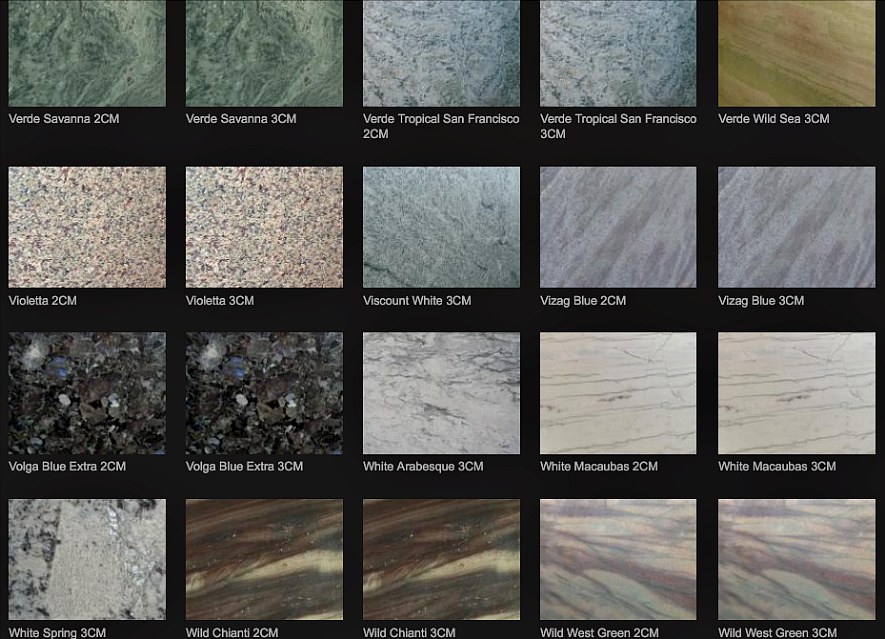
Task: Click the Verde Savanna 2CM caption
Action: click(64, 119)
